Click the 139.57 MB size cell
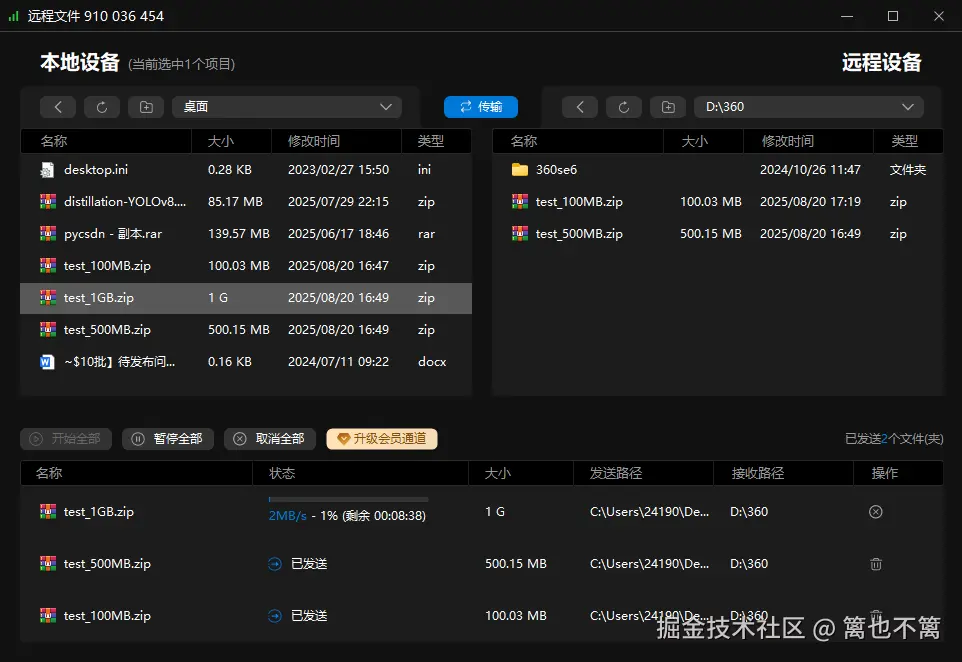This screenshot has height=662, width=962. pyautogui.click(x=239, y=234)
